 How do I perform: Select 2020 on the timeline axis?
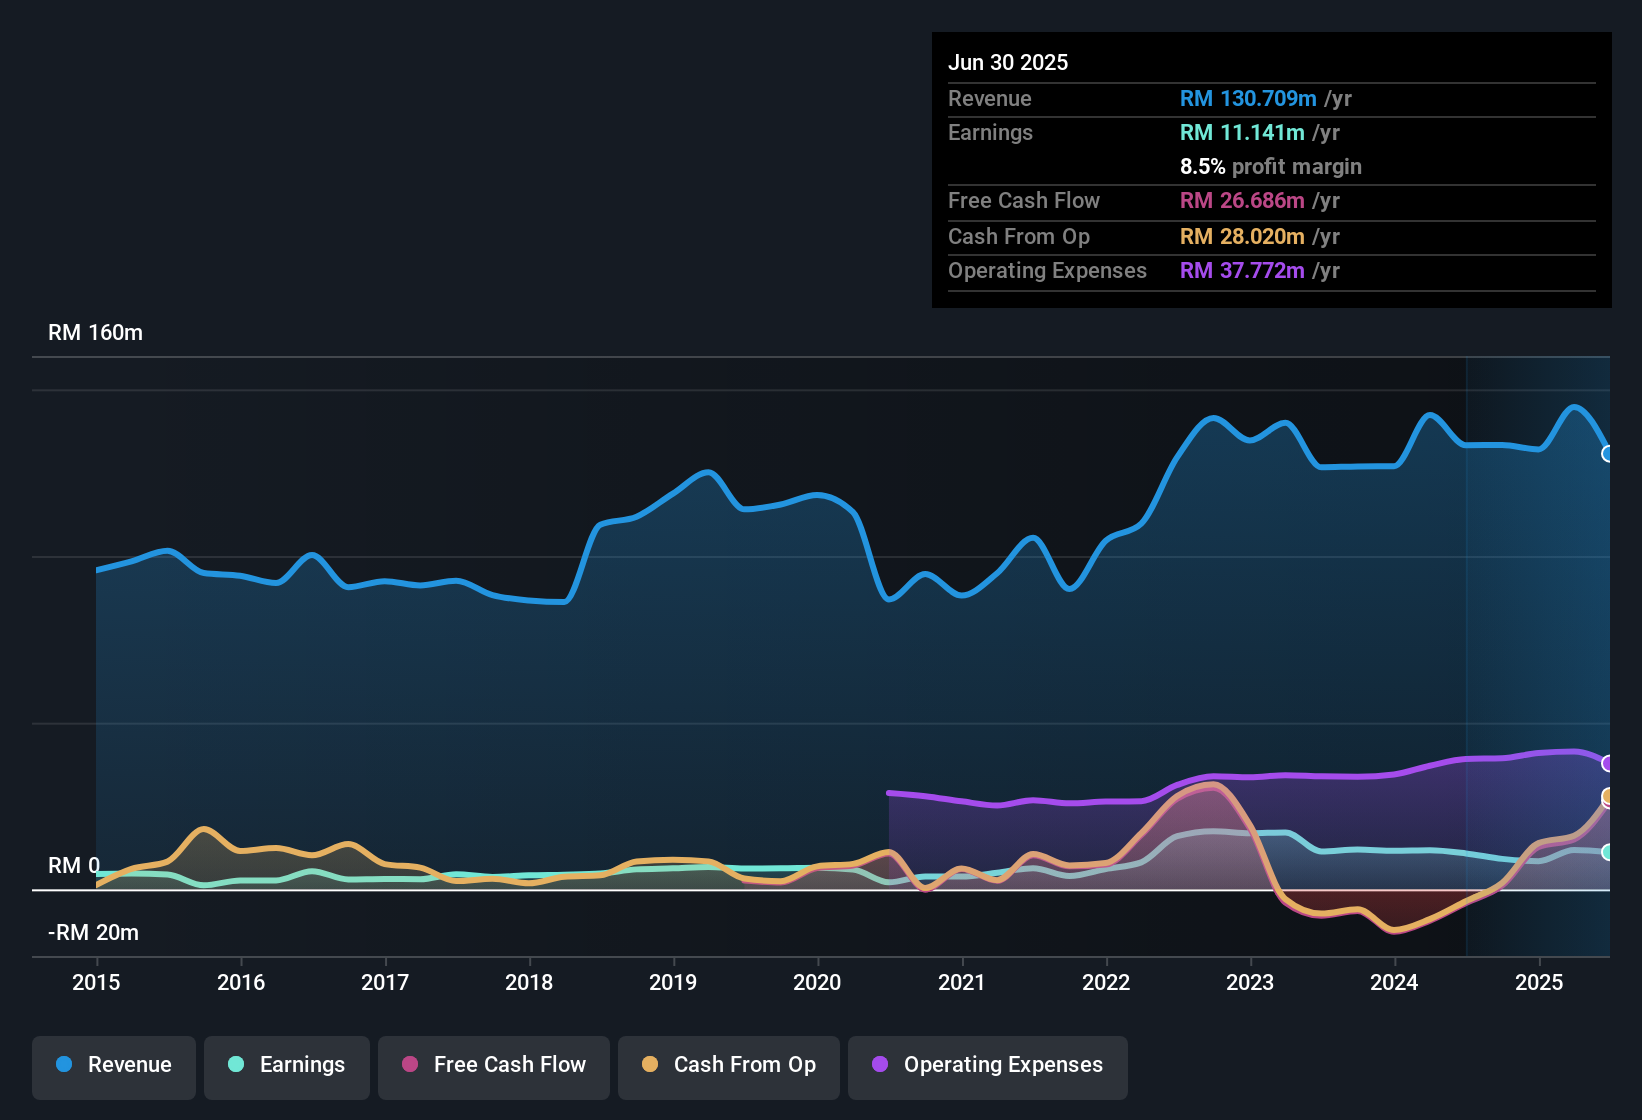coord(817,983)
